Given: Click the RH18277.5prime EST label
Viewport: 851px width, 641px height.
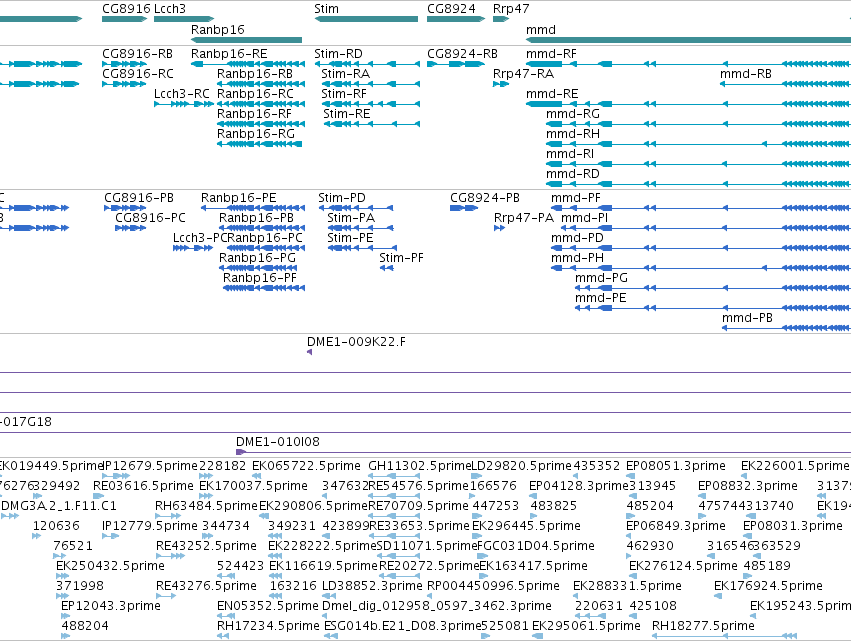Looking at the screenshot, I should click(x=703, y=626).
